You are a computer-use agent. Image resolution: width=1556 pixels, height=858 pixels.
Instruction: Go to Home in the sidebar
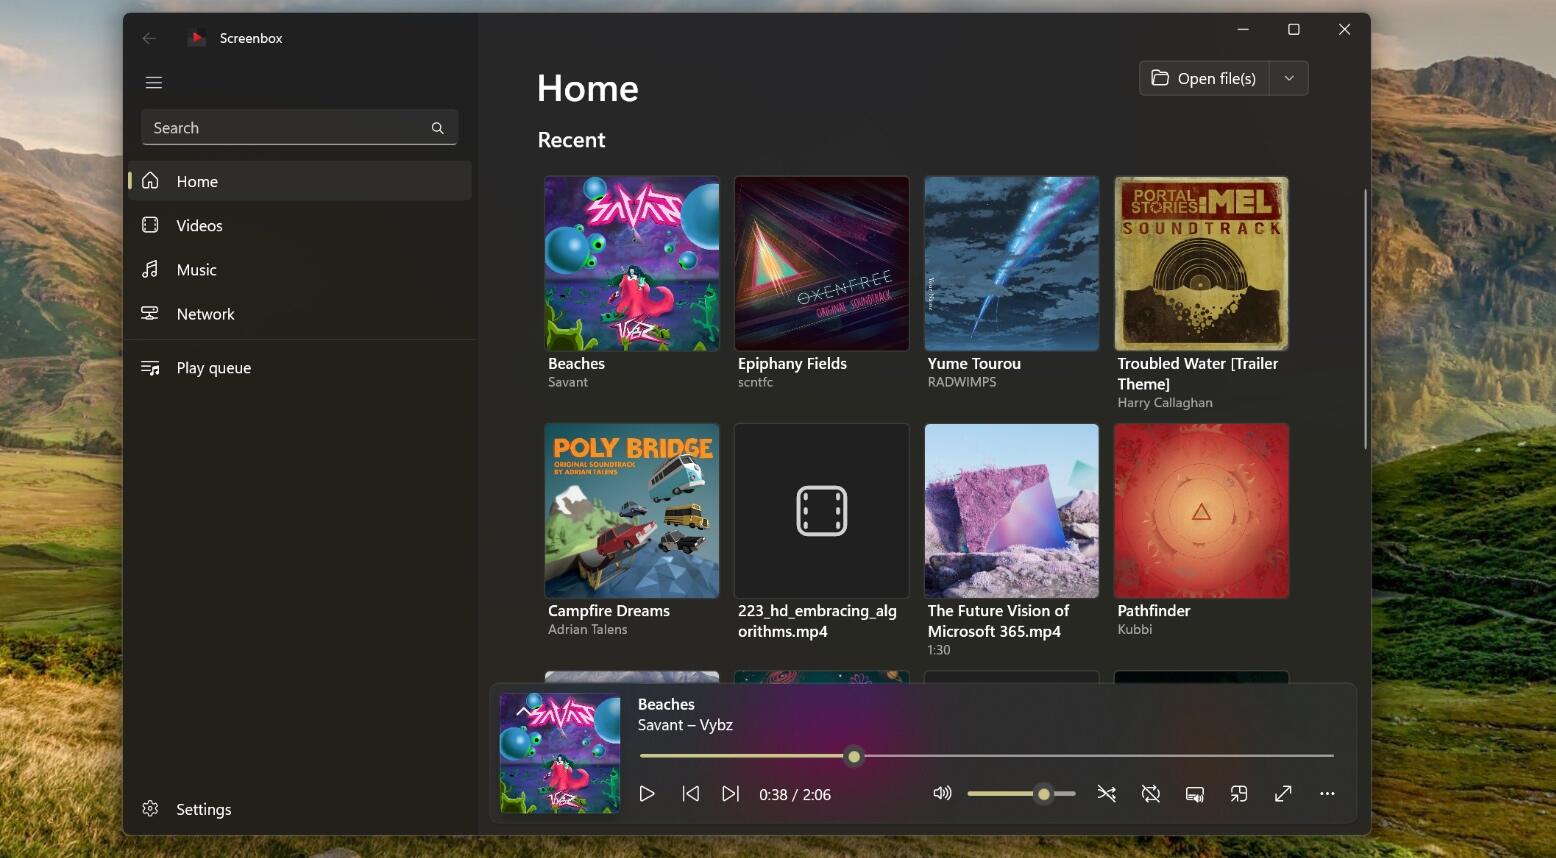click(299, 181)
